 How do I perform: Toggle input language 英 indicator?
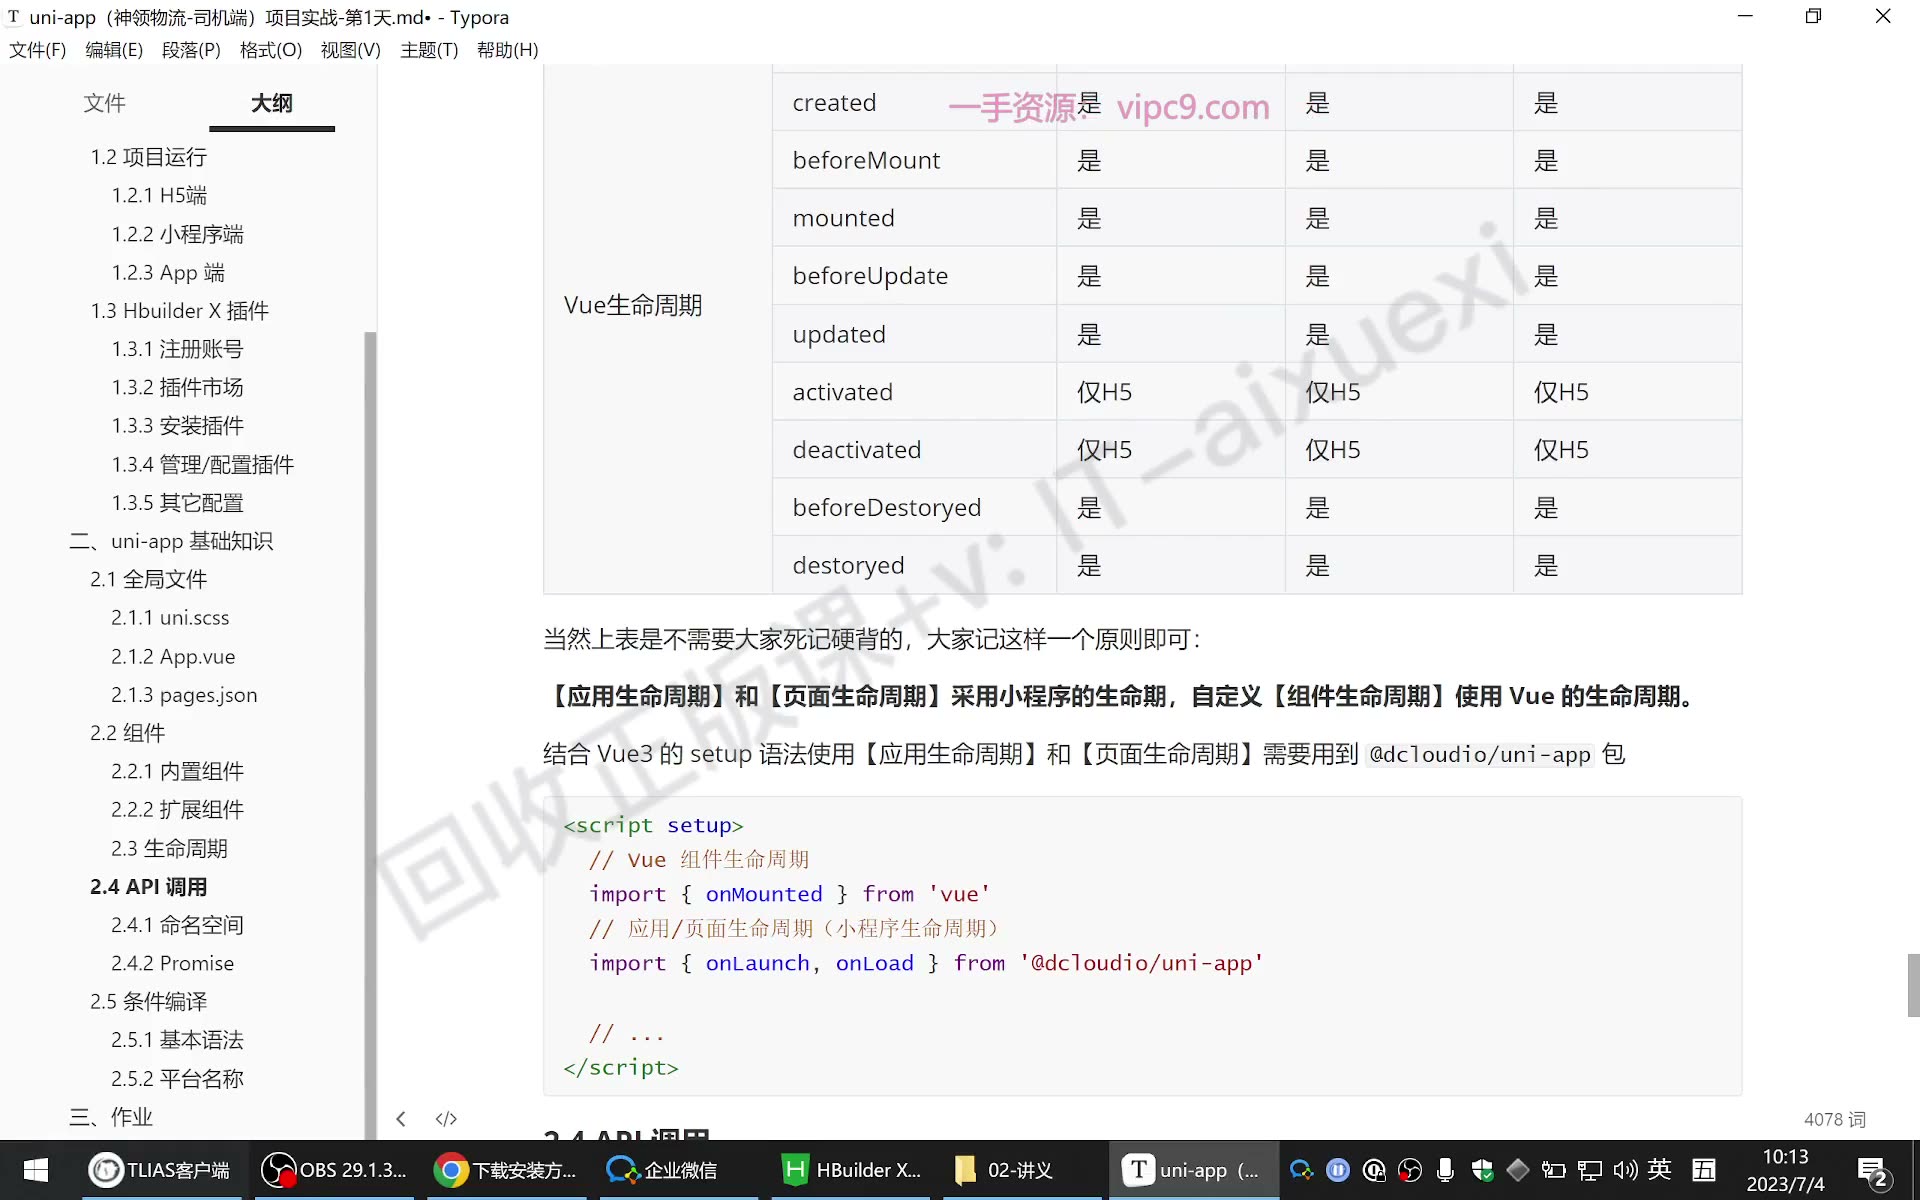point(1660,1169)
